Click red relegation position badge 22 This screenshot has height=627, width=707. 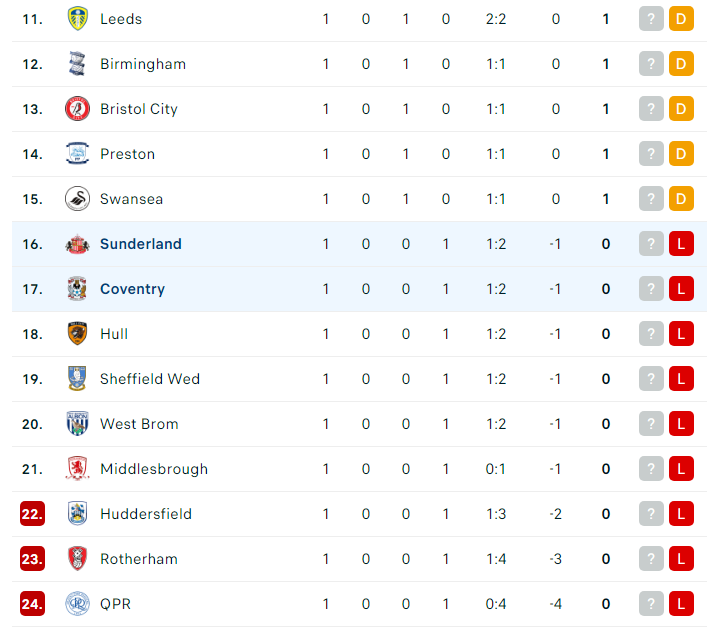pos(32,514)
